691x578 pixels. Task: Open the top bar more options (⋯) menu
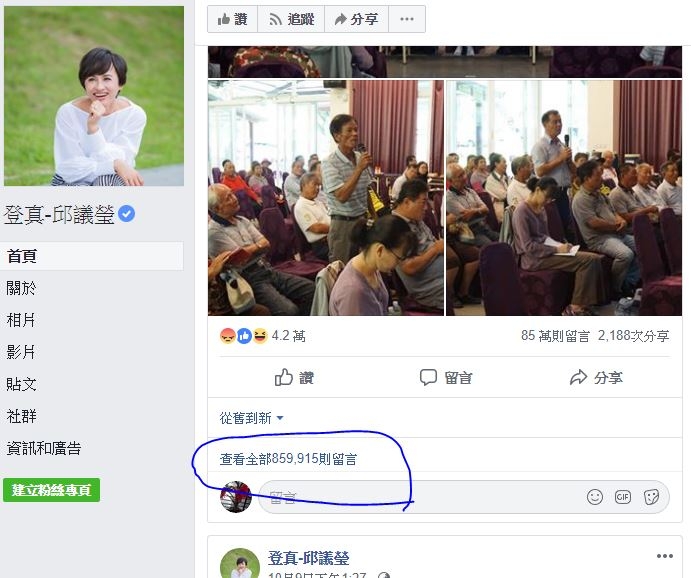coord(406,19)
